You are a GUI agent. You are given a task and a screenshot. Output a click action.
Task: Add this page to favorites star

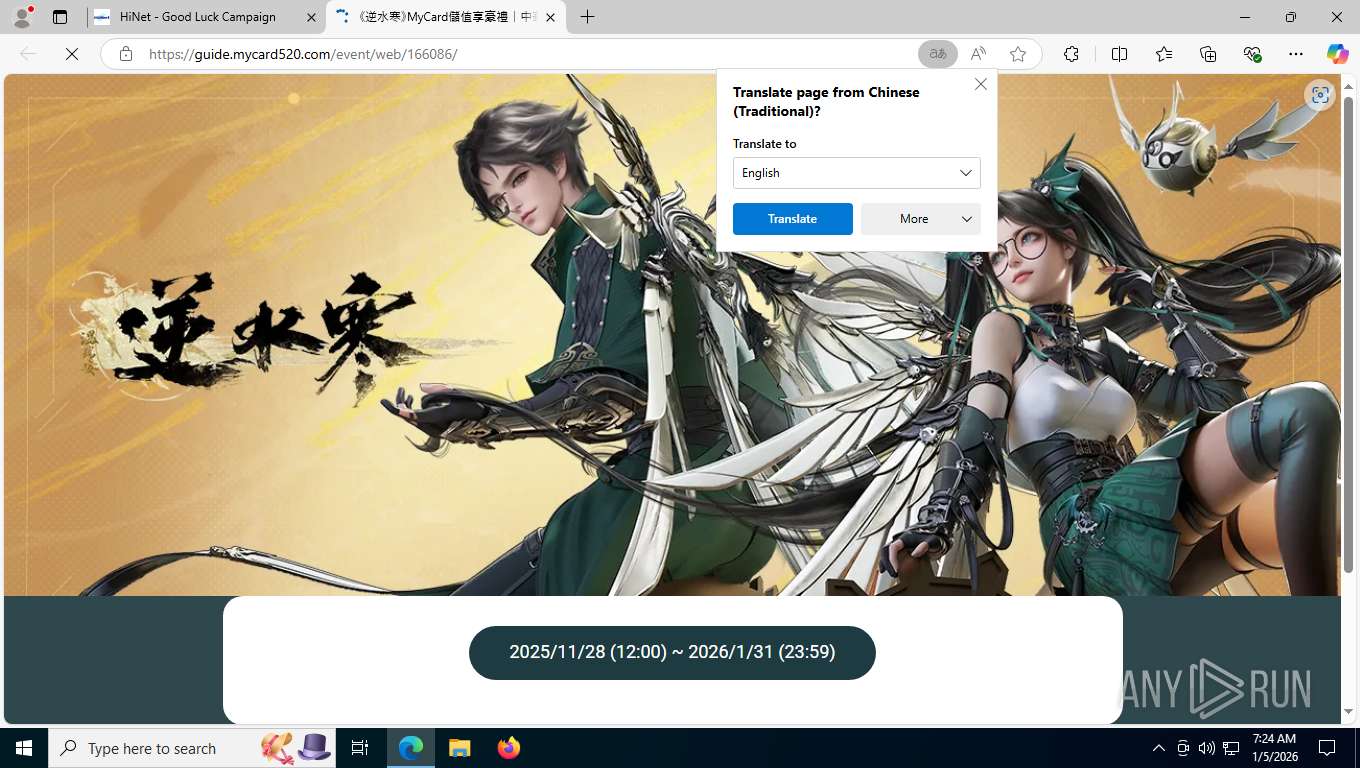click(x=1018, y=54)
